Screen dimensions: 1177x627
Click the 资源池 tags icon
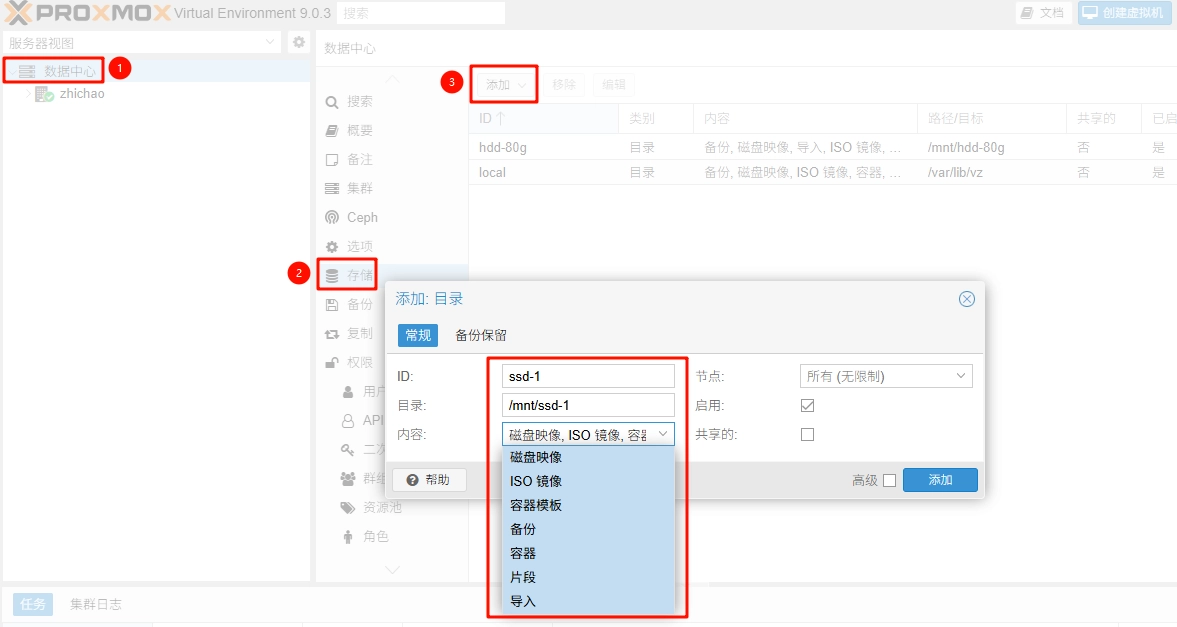[348, 508]
